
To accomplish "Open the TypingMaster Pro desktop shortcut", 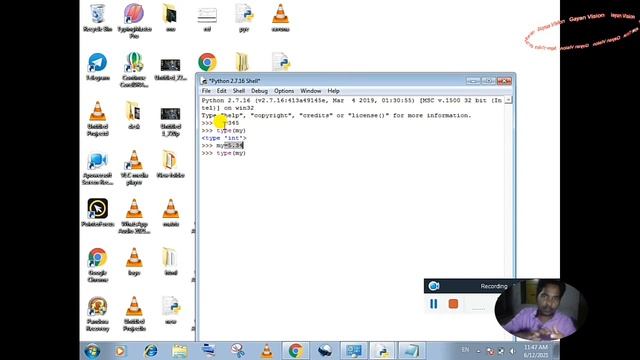I will (x=134, y=20).
